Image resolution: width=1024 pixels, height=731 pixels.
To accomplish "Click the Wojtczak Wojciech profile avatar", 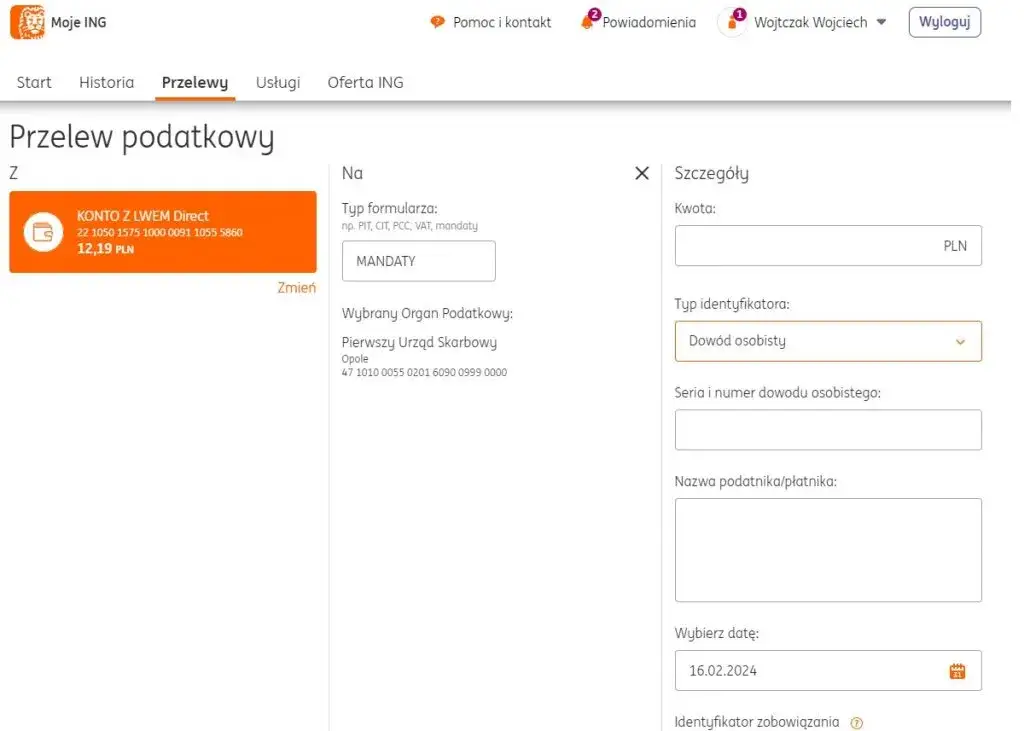I will (x=733, y=22).
